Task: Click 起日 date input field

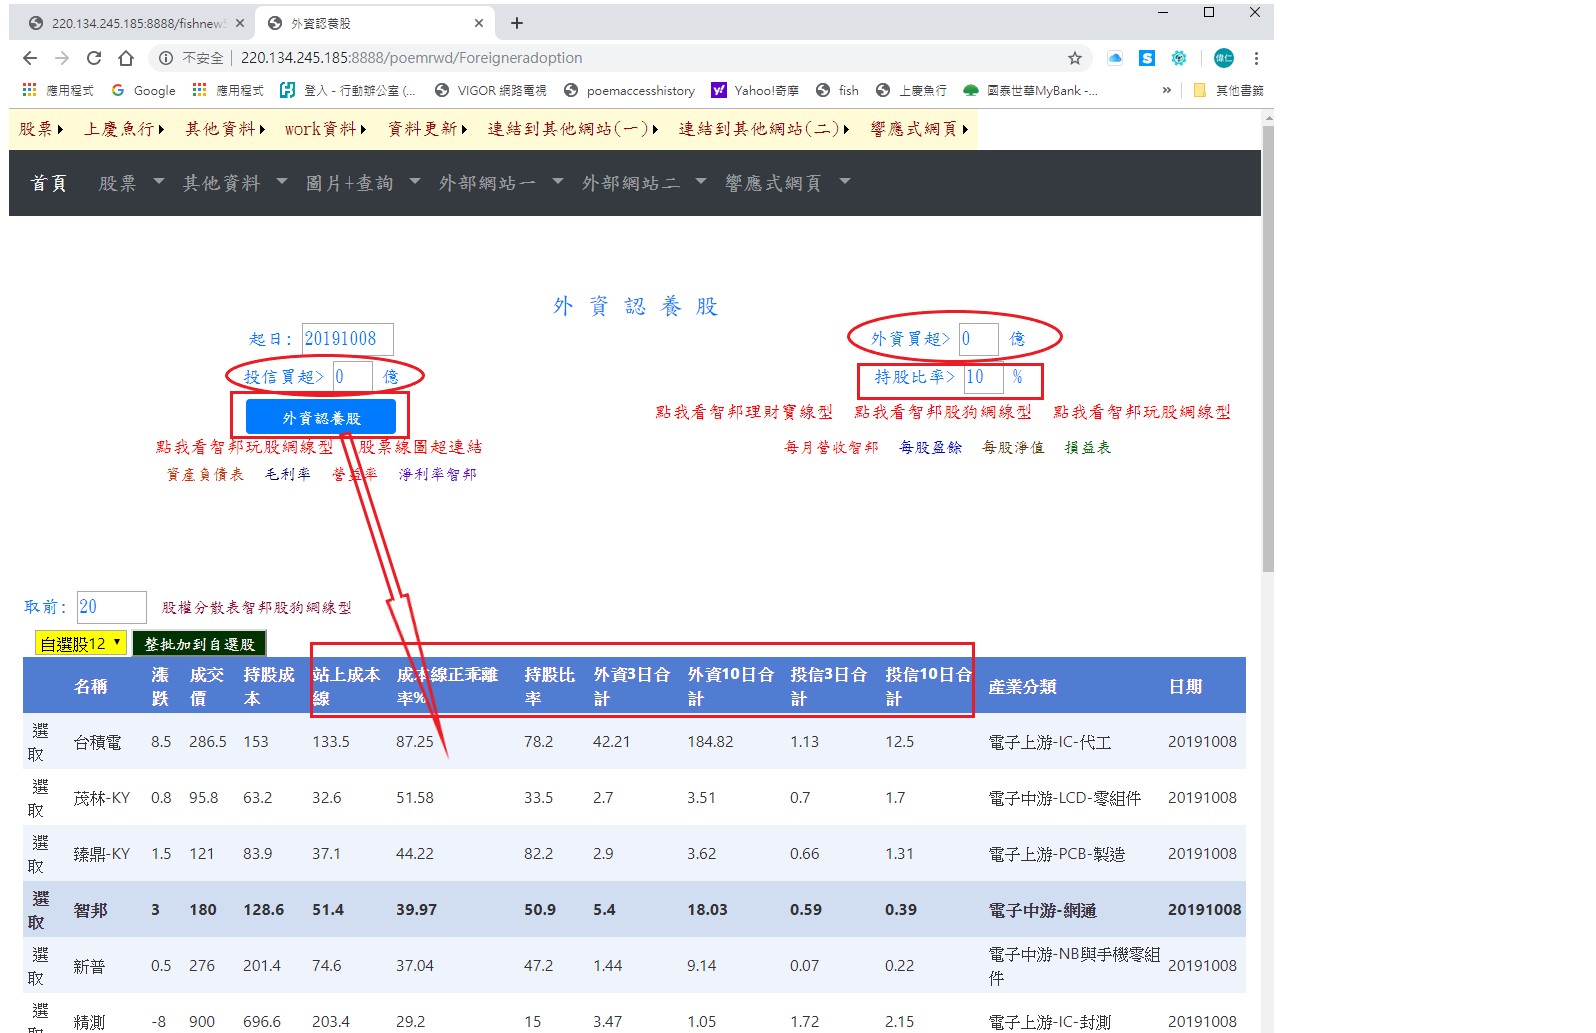Action: [348, 339]
